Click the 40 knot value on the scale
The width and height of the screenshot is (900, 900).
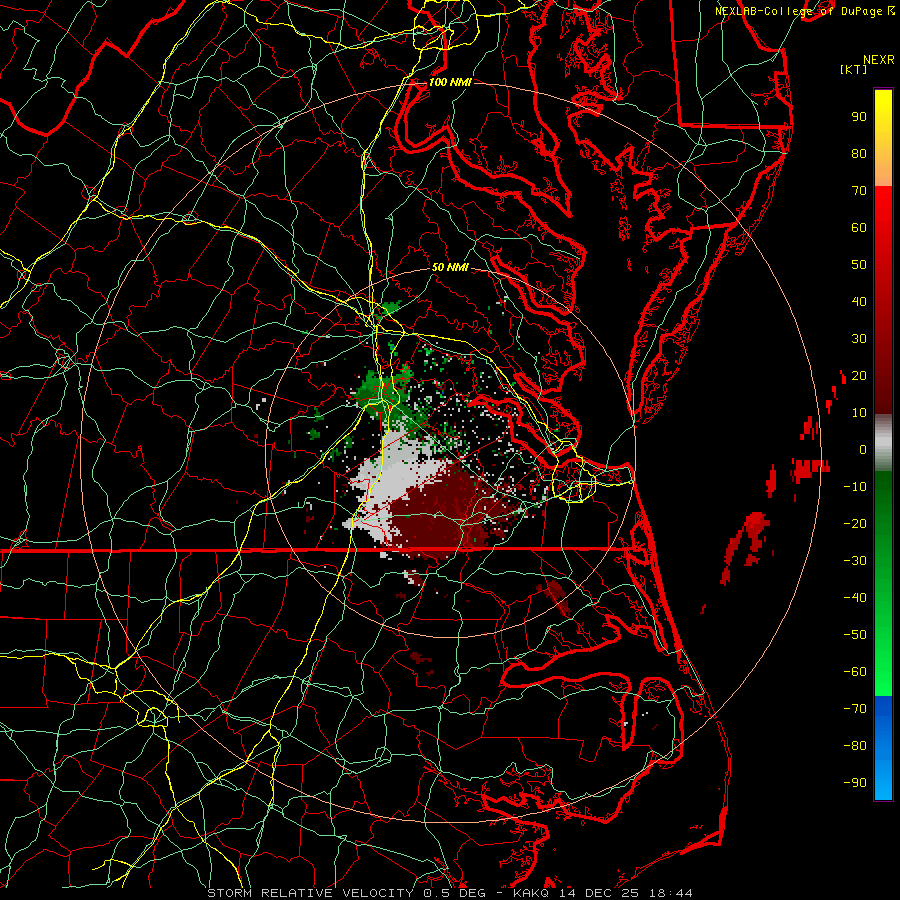click(859, 302)
